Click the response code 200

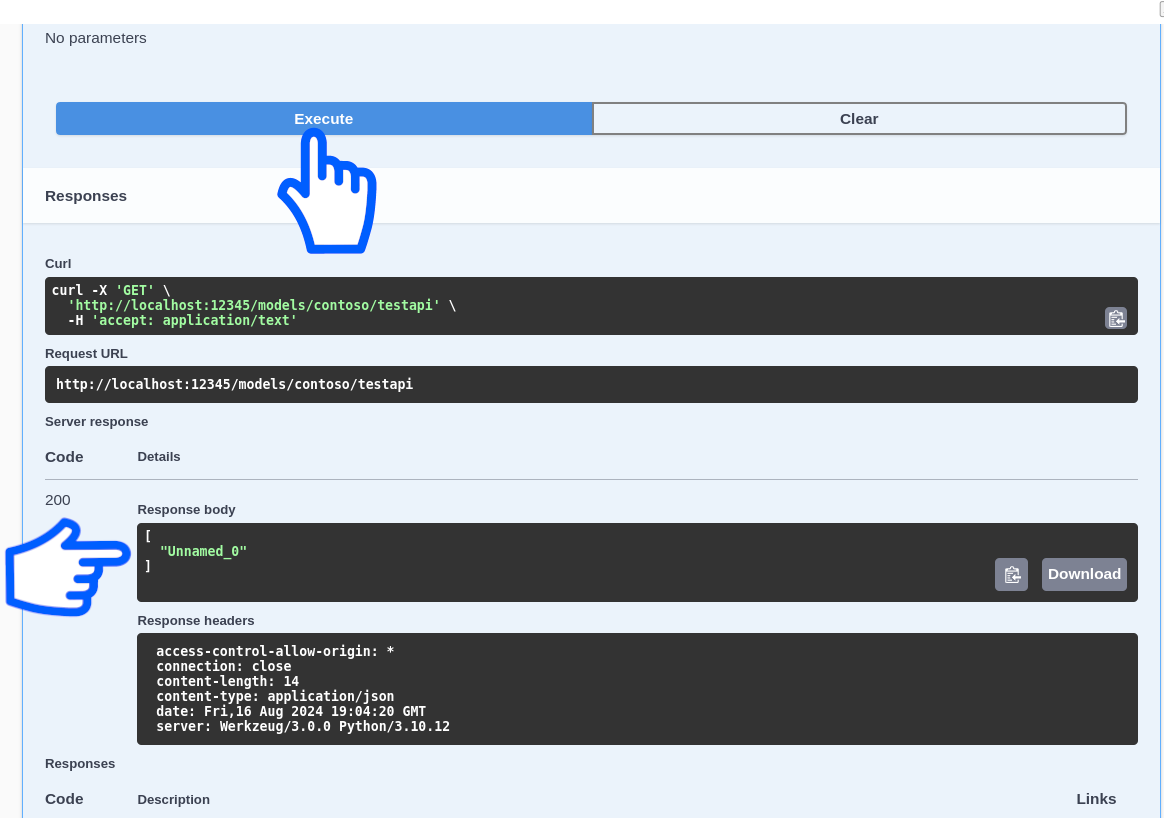click(x=57, y=500)
